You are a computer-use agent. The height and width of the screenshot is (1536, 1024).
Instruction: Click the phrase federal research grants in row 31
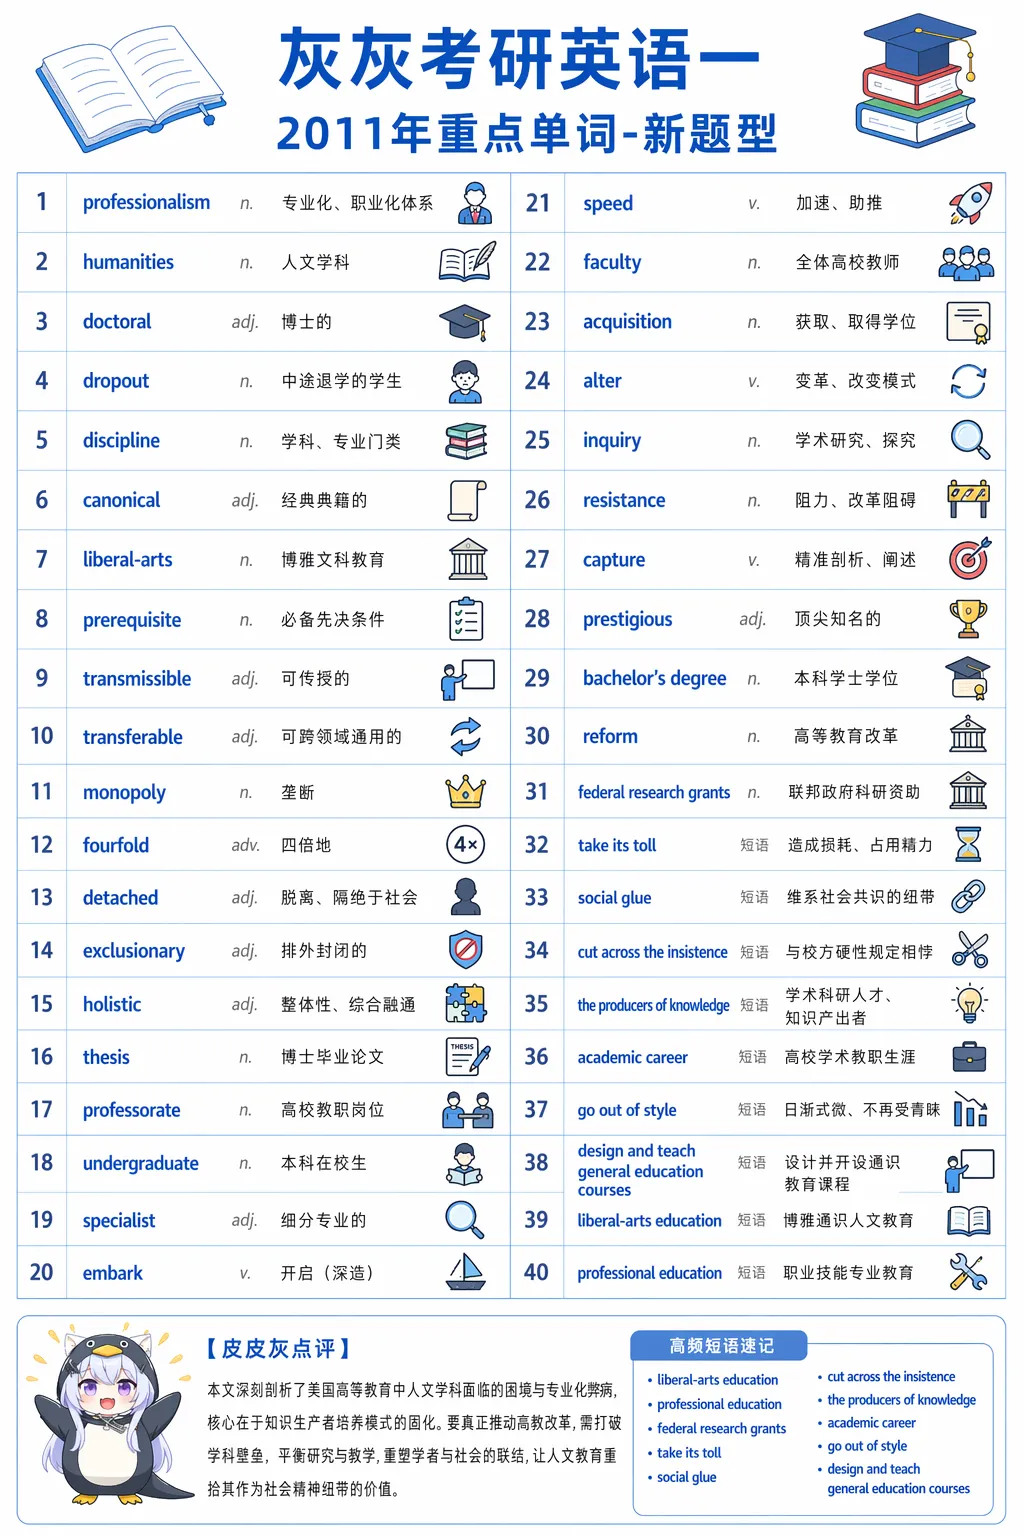tap(654, 792)
